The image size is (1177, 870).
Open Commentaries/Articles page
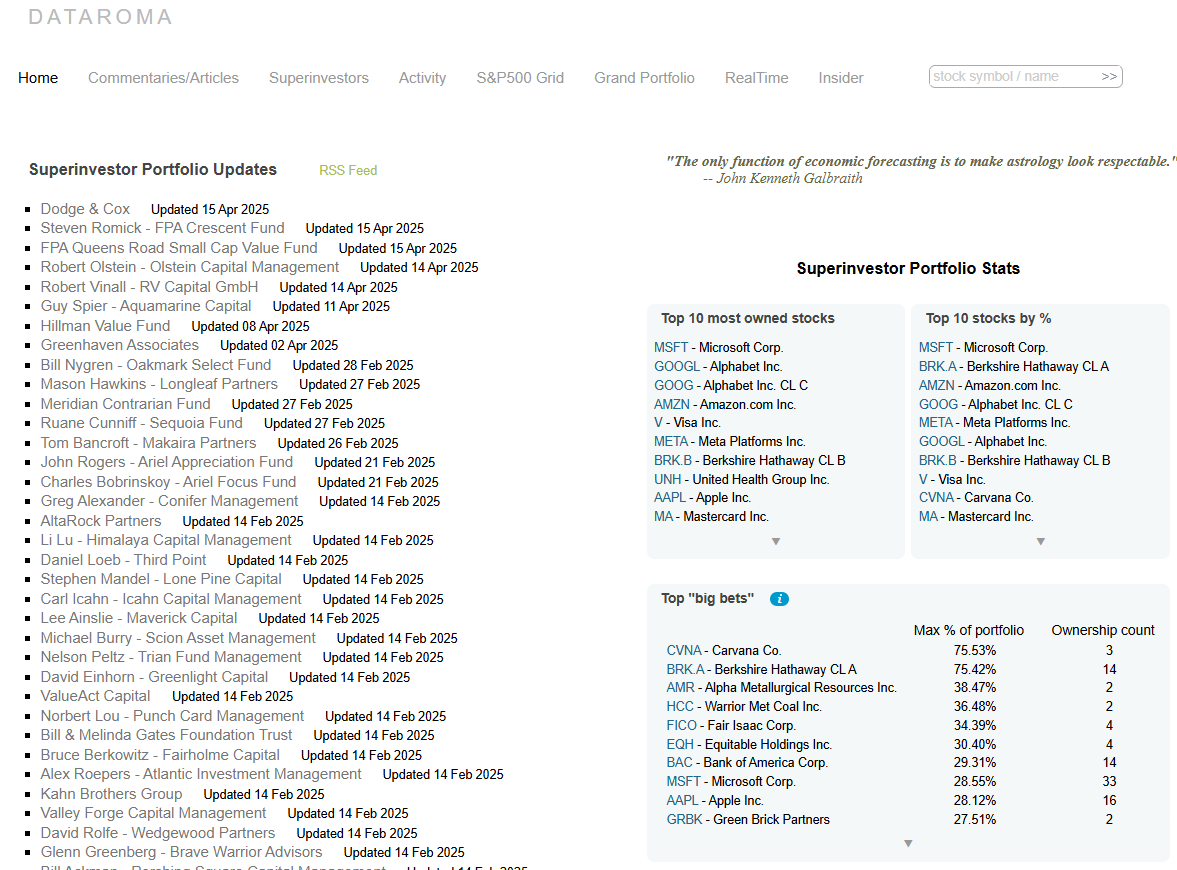(x=163, y=78)
